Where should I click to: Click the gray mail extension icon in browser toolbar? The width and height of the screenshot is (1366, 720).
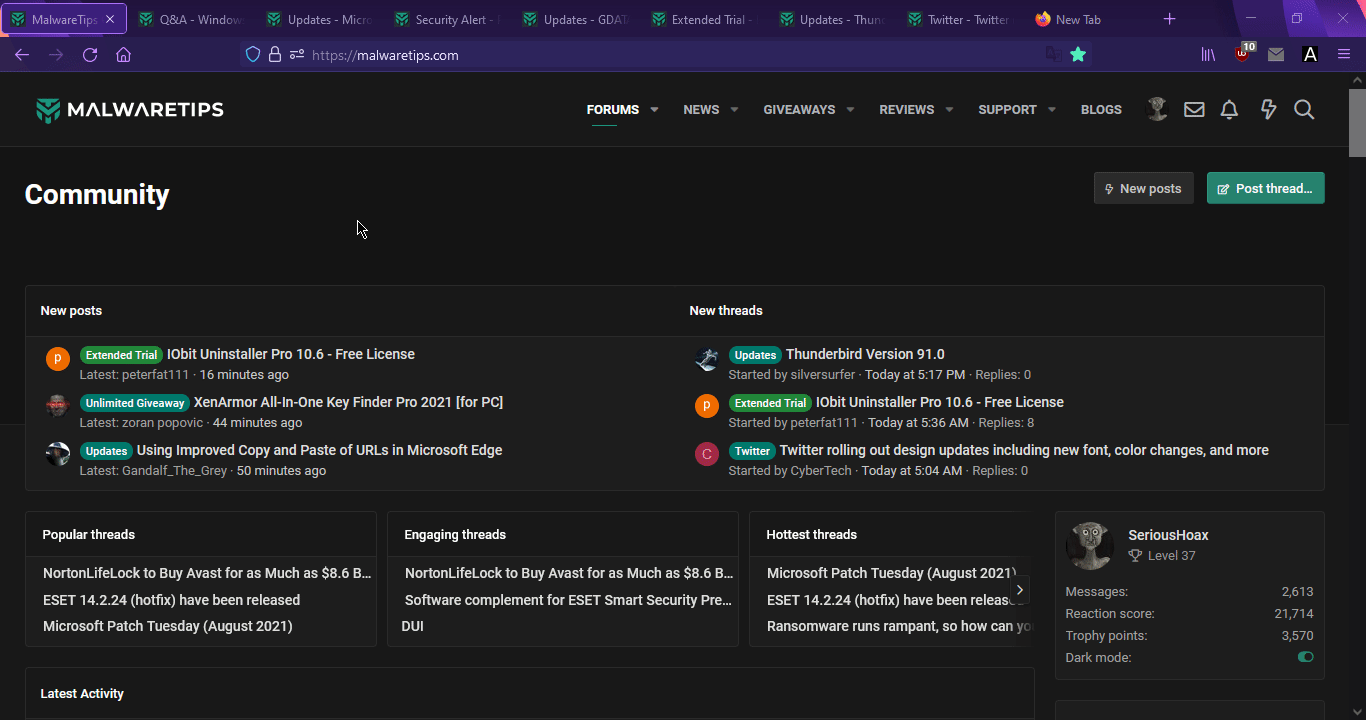coord(1276,55)
